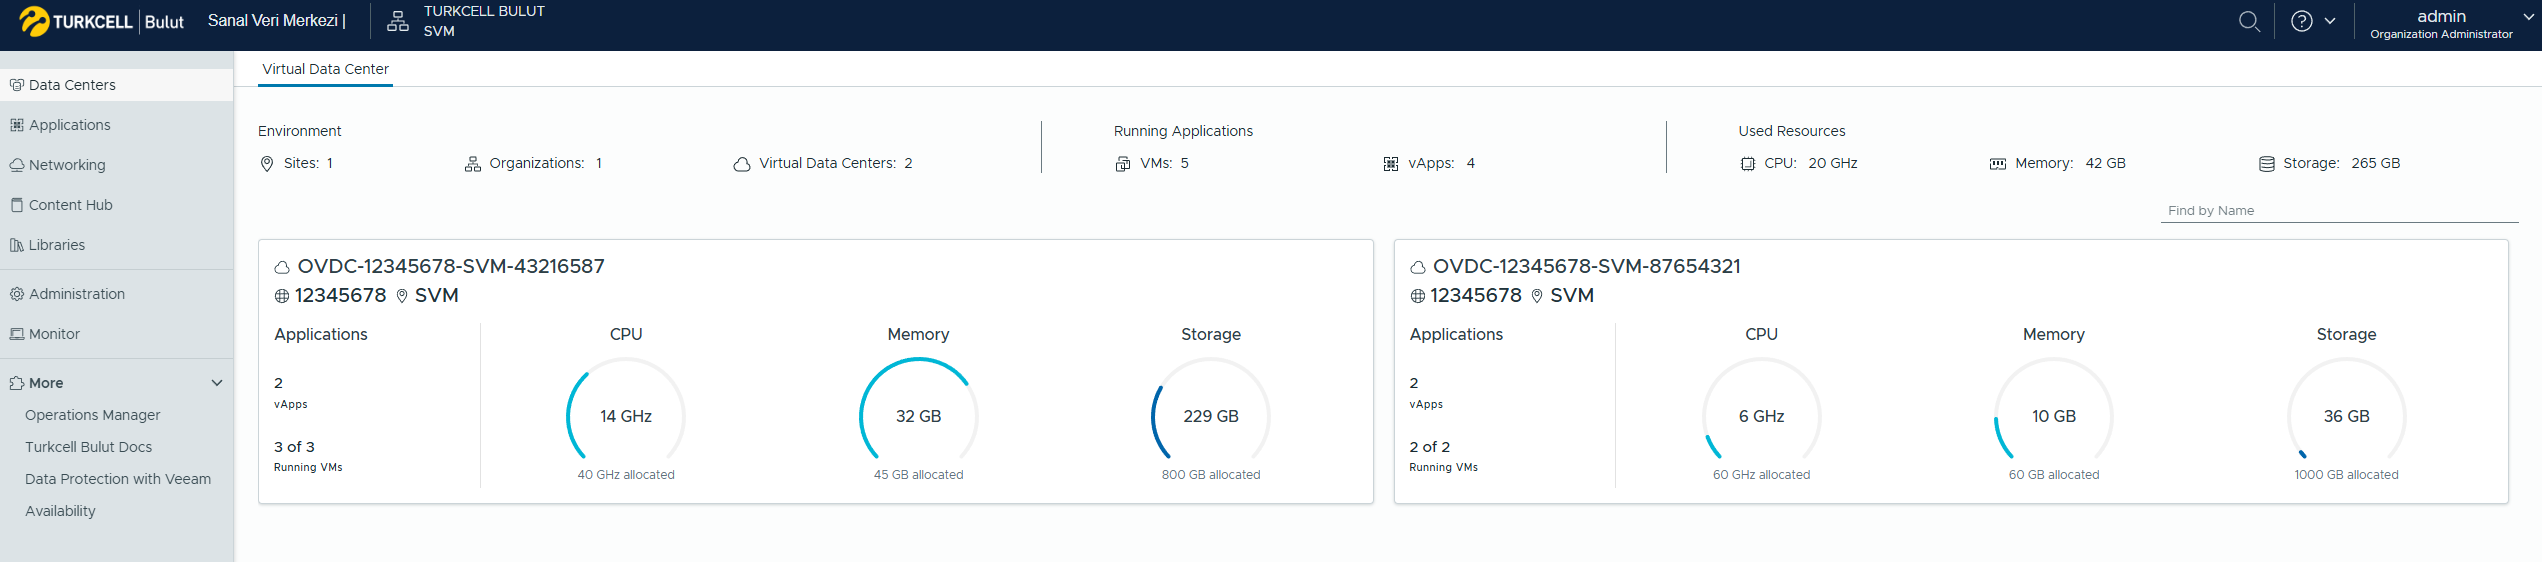
Task: Open Data Centers in sidebar
Action: 72,85
